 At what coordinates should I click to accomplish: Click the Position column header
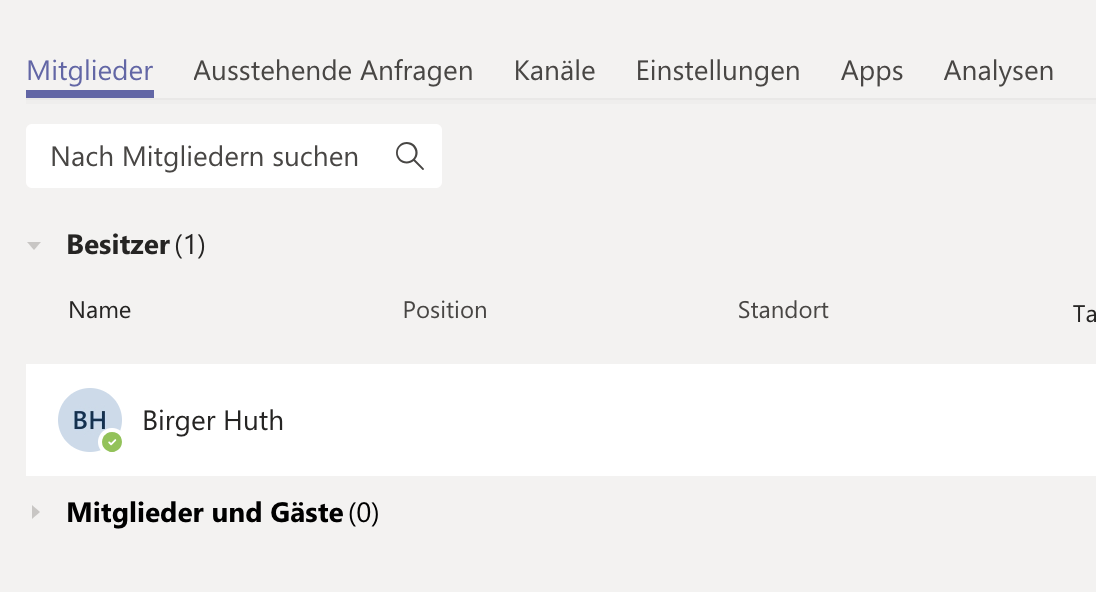click(x=445, y=310)
